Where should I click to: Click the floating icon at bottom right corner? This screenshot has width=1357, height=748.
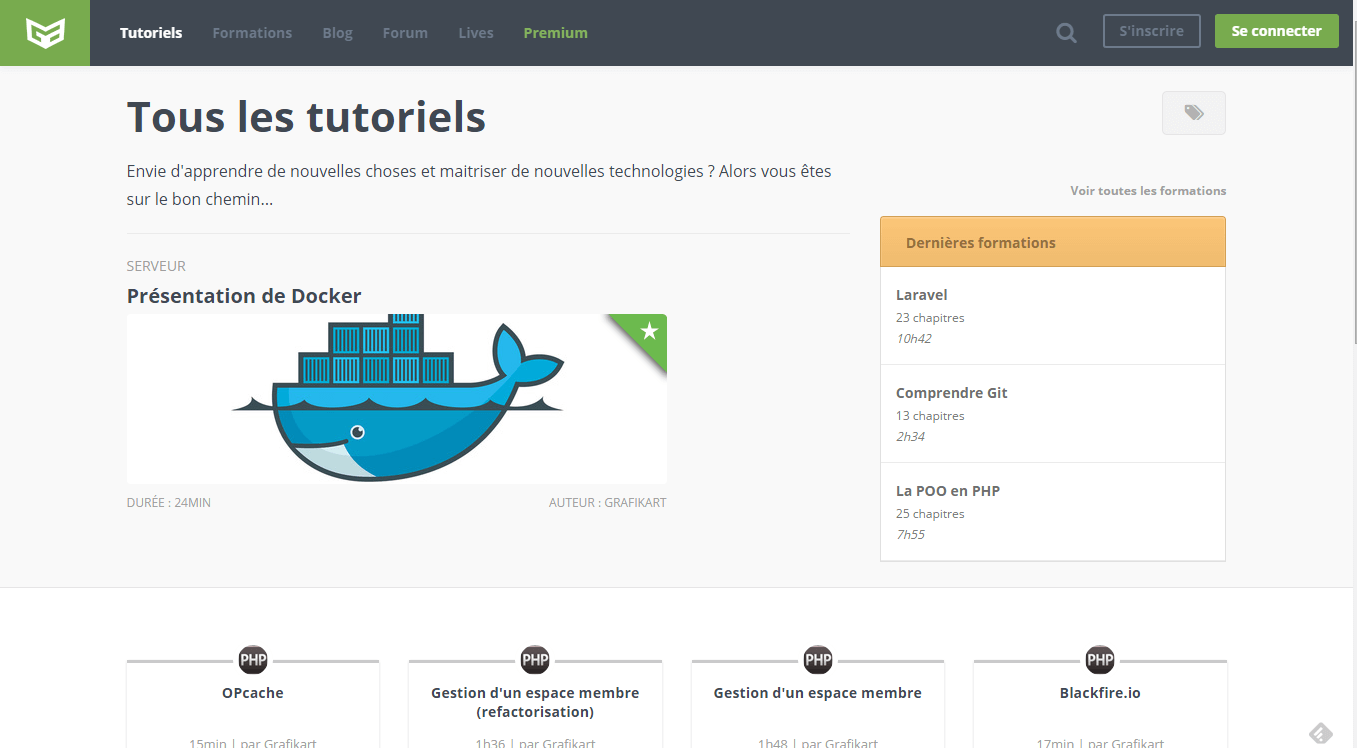(x=1320, y=733)
